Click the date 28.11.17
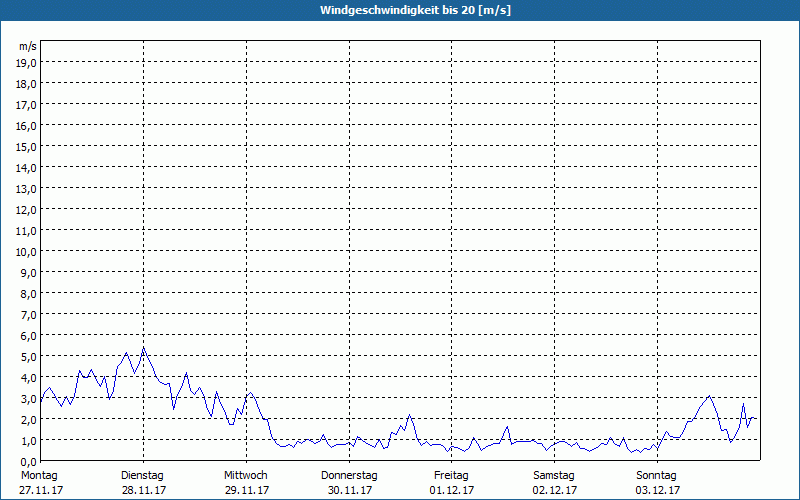Image resolution: width=800 pixels, height=500 pixels. coord(144,490)
